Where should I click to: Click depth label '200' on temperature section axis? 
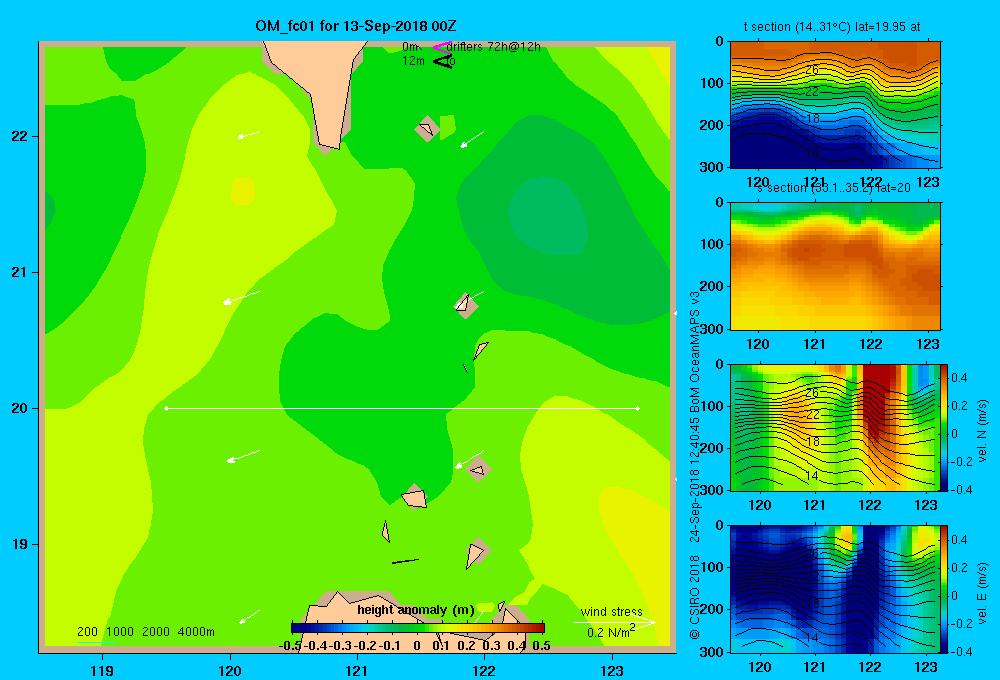712,125
